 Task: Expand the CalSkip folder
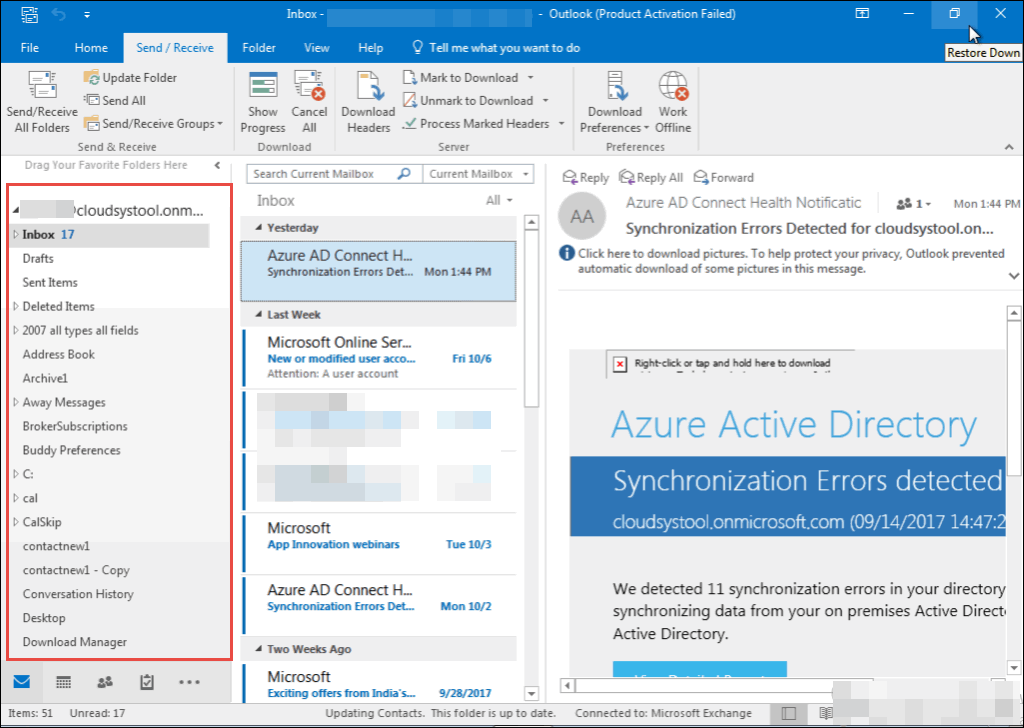[x=16, y=522]
